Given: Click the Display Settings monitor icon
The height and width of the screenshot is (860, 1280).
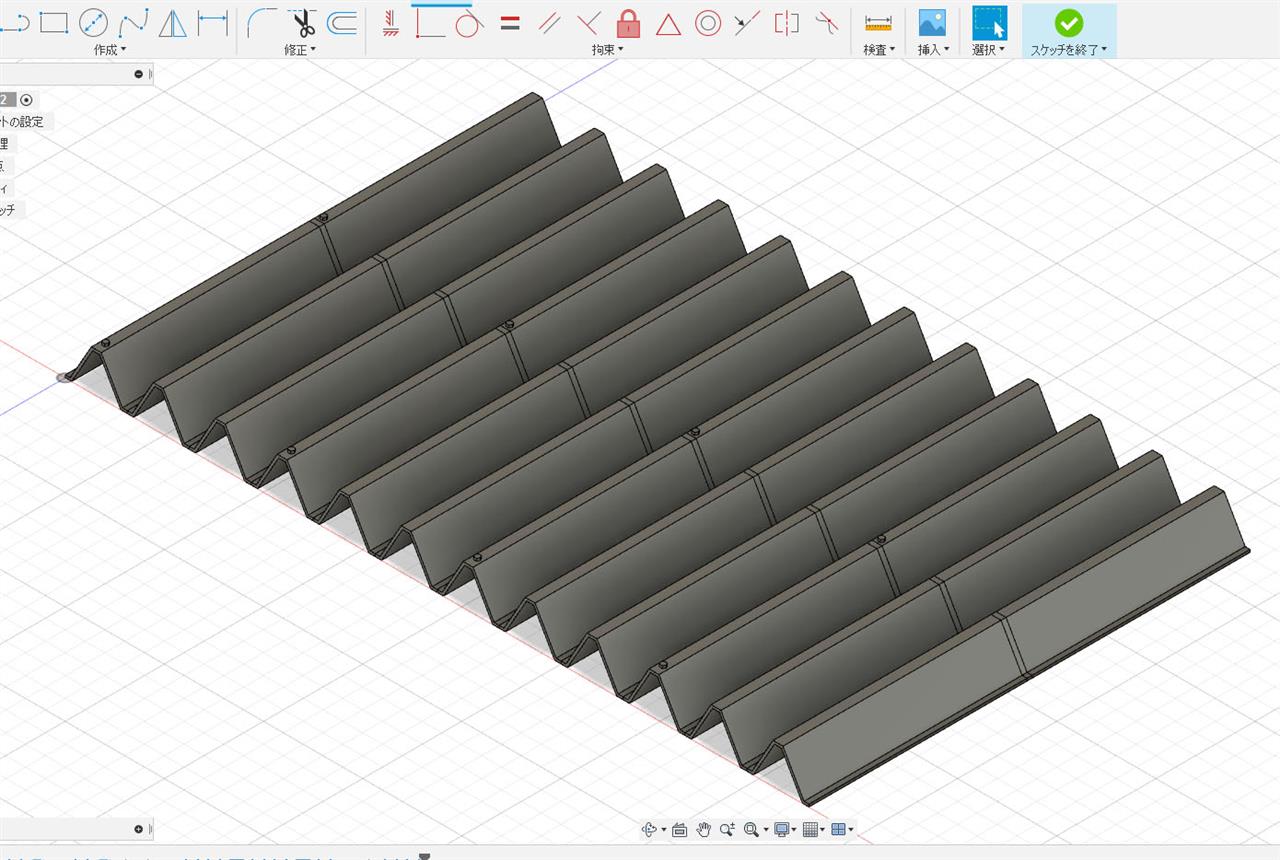Looking at the screenshot, I should click(781, 829).
